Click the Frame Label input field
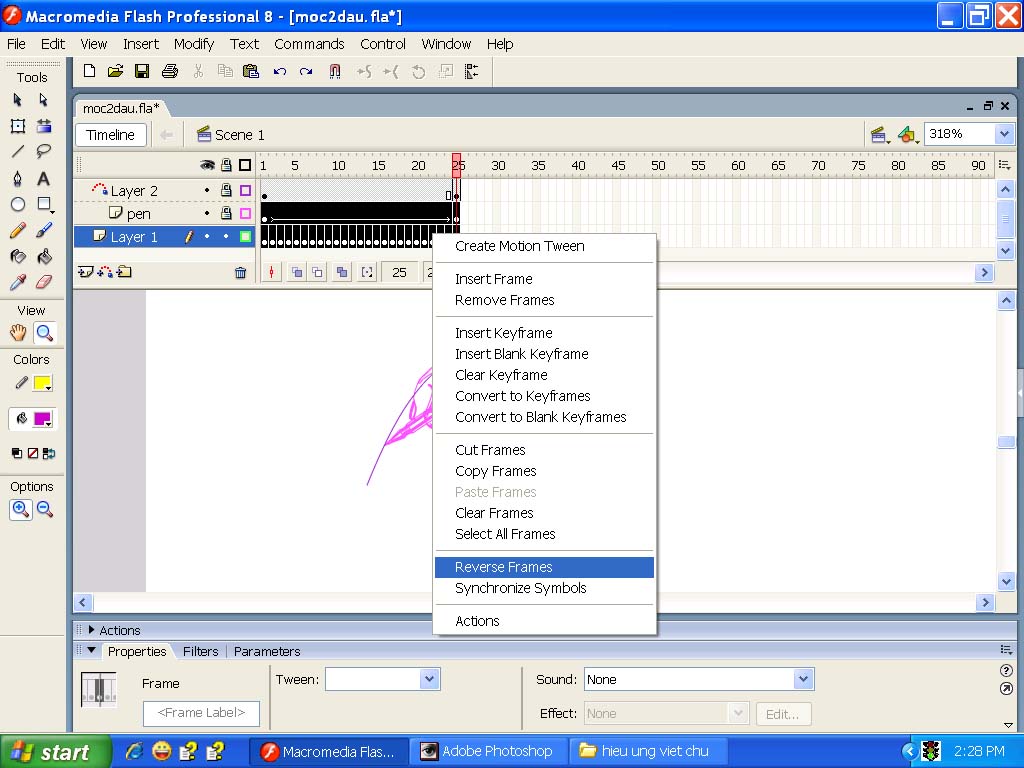 point(201,713)
